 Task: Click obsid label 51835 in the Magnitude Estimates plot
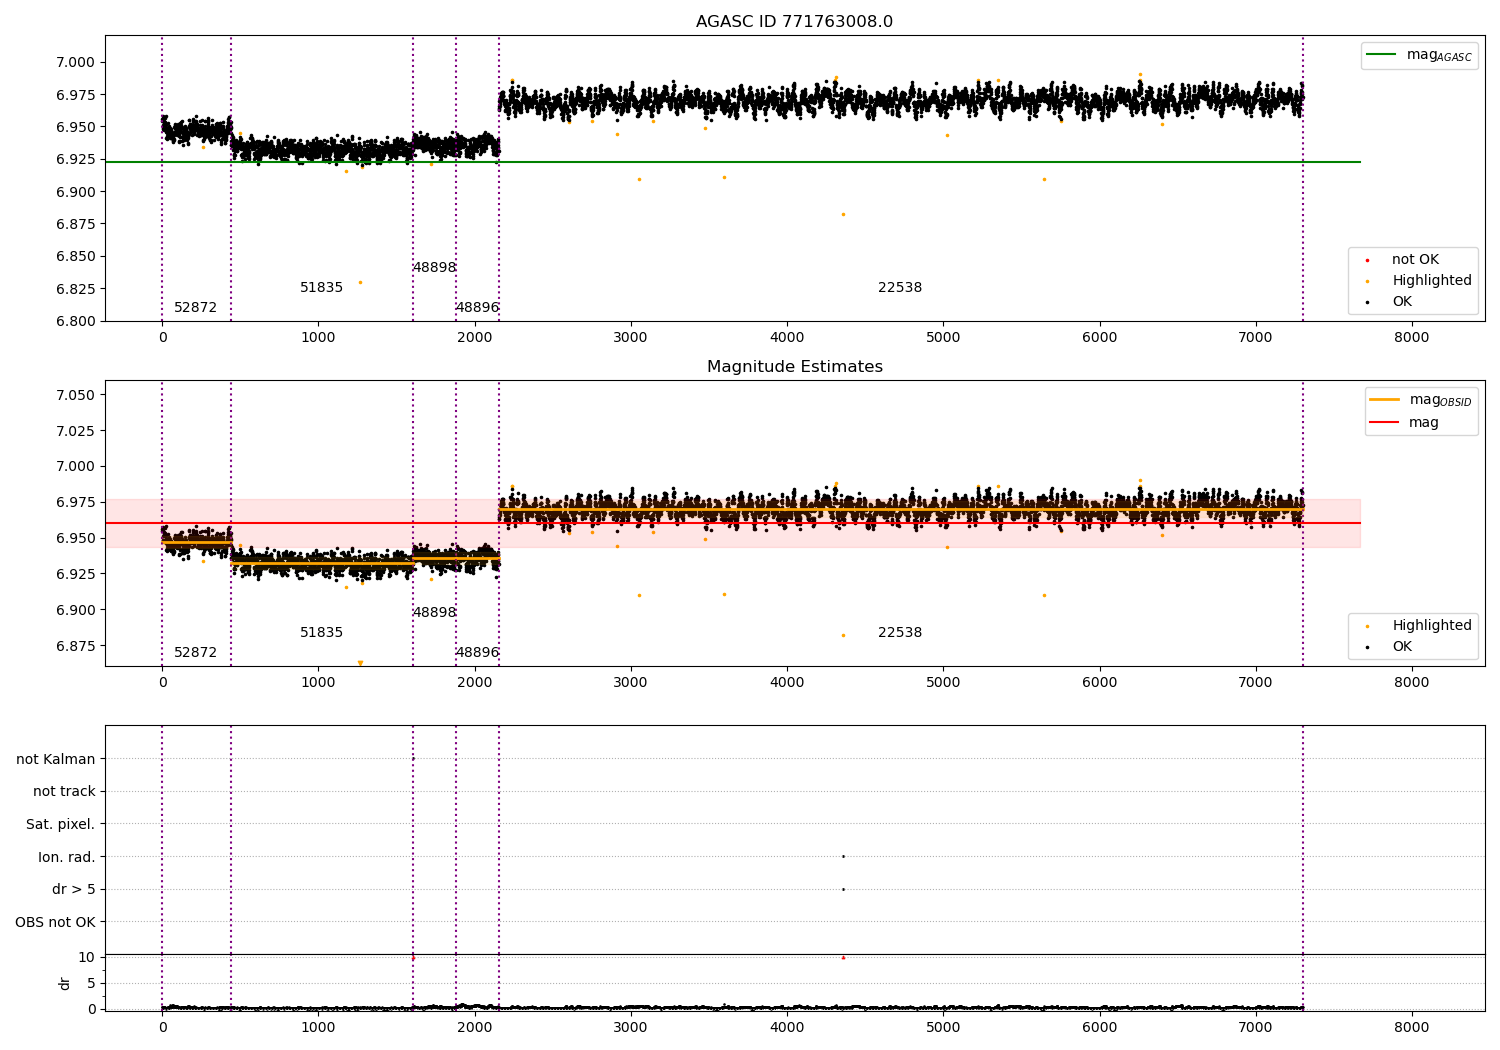(x=321, y=633)
